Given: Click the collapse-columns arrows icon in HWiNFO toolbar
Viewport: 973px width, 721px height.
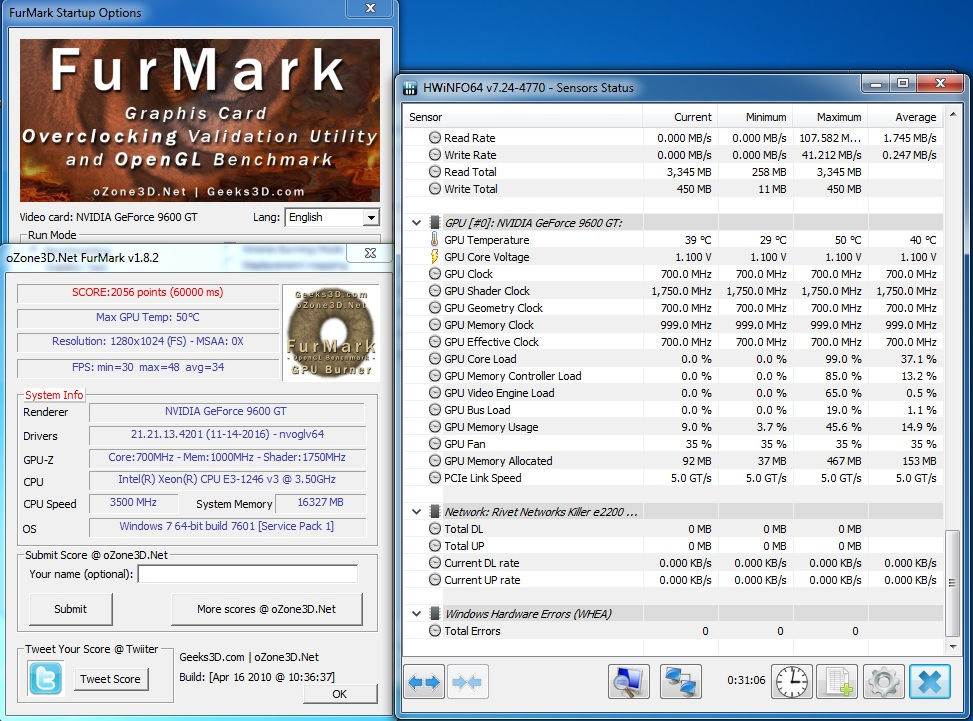Looking at the screenshot, I should (467, 682).
